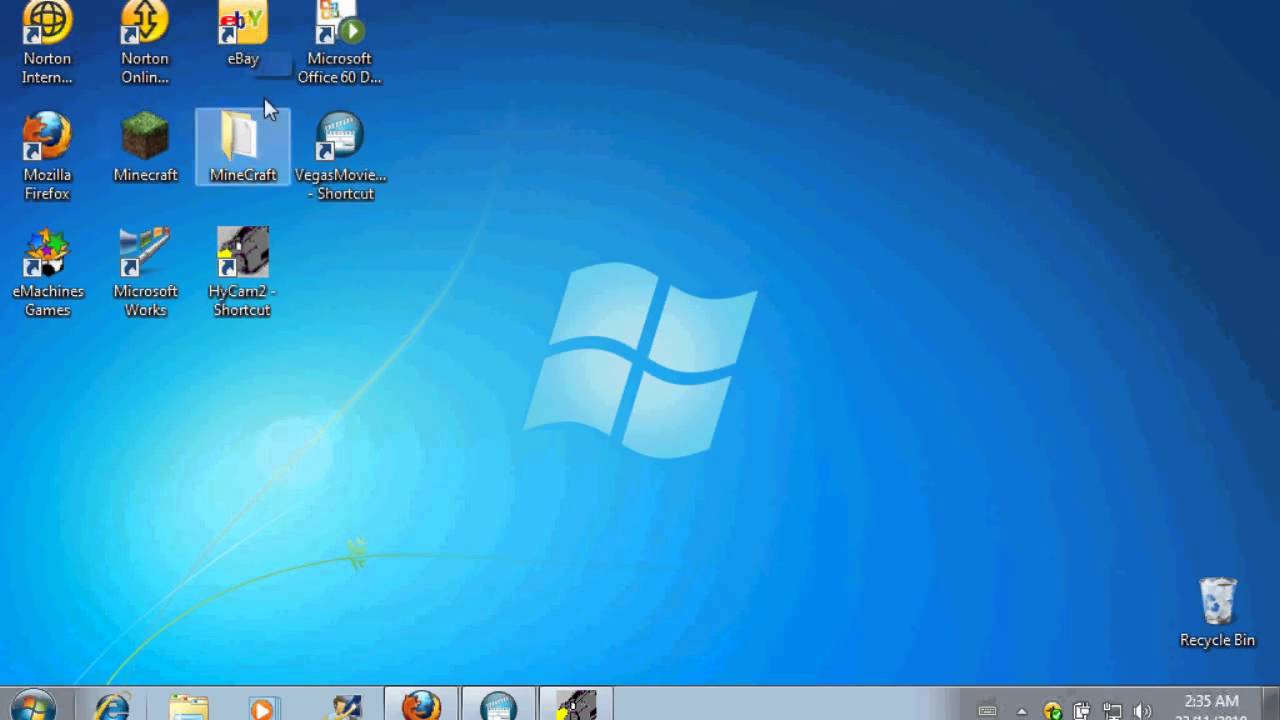Open the Windows Start menu orb
This screenshot has width=1280, height=720.
pos(34,705)
